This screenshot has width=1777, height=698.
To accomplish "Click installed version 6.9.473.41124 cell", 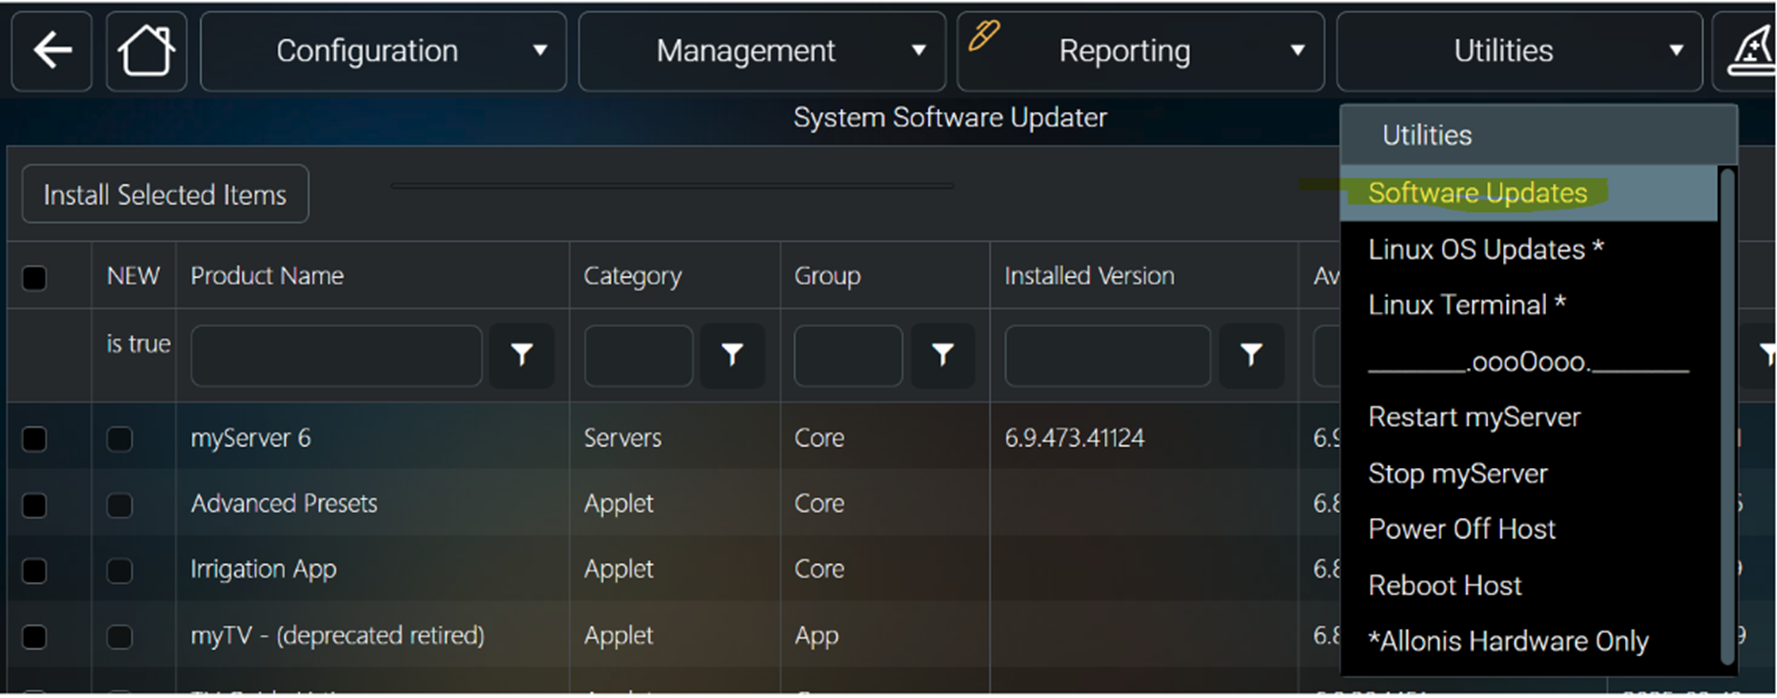I will (1074, 438).
